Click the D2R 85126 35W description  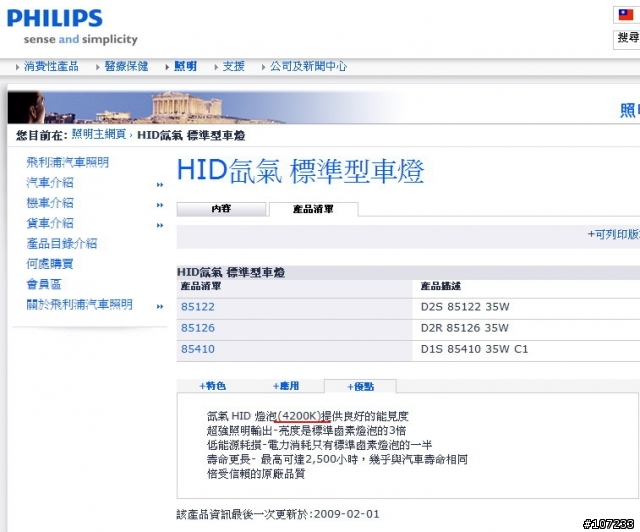pos(464,328)
